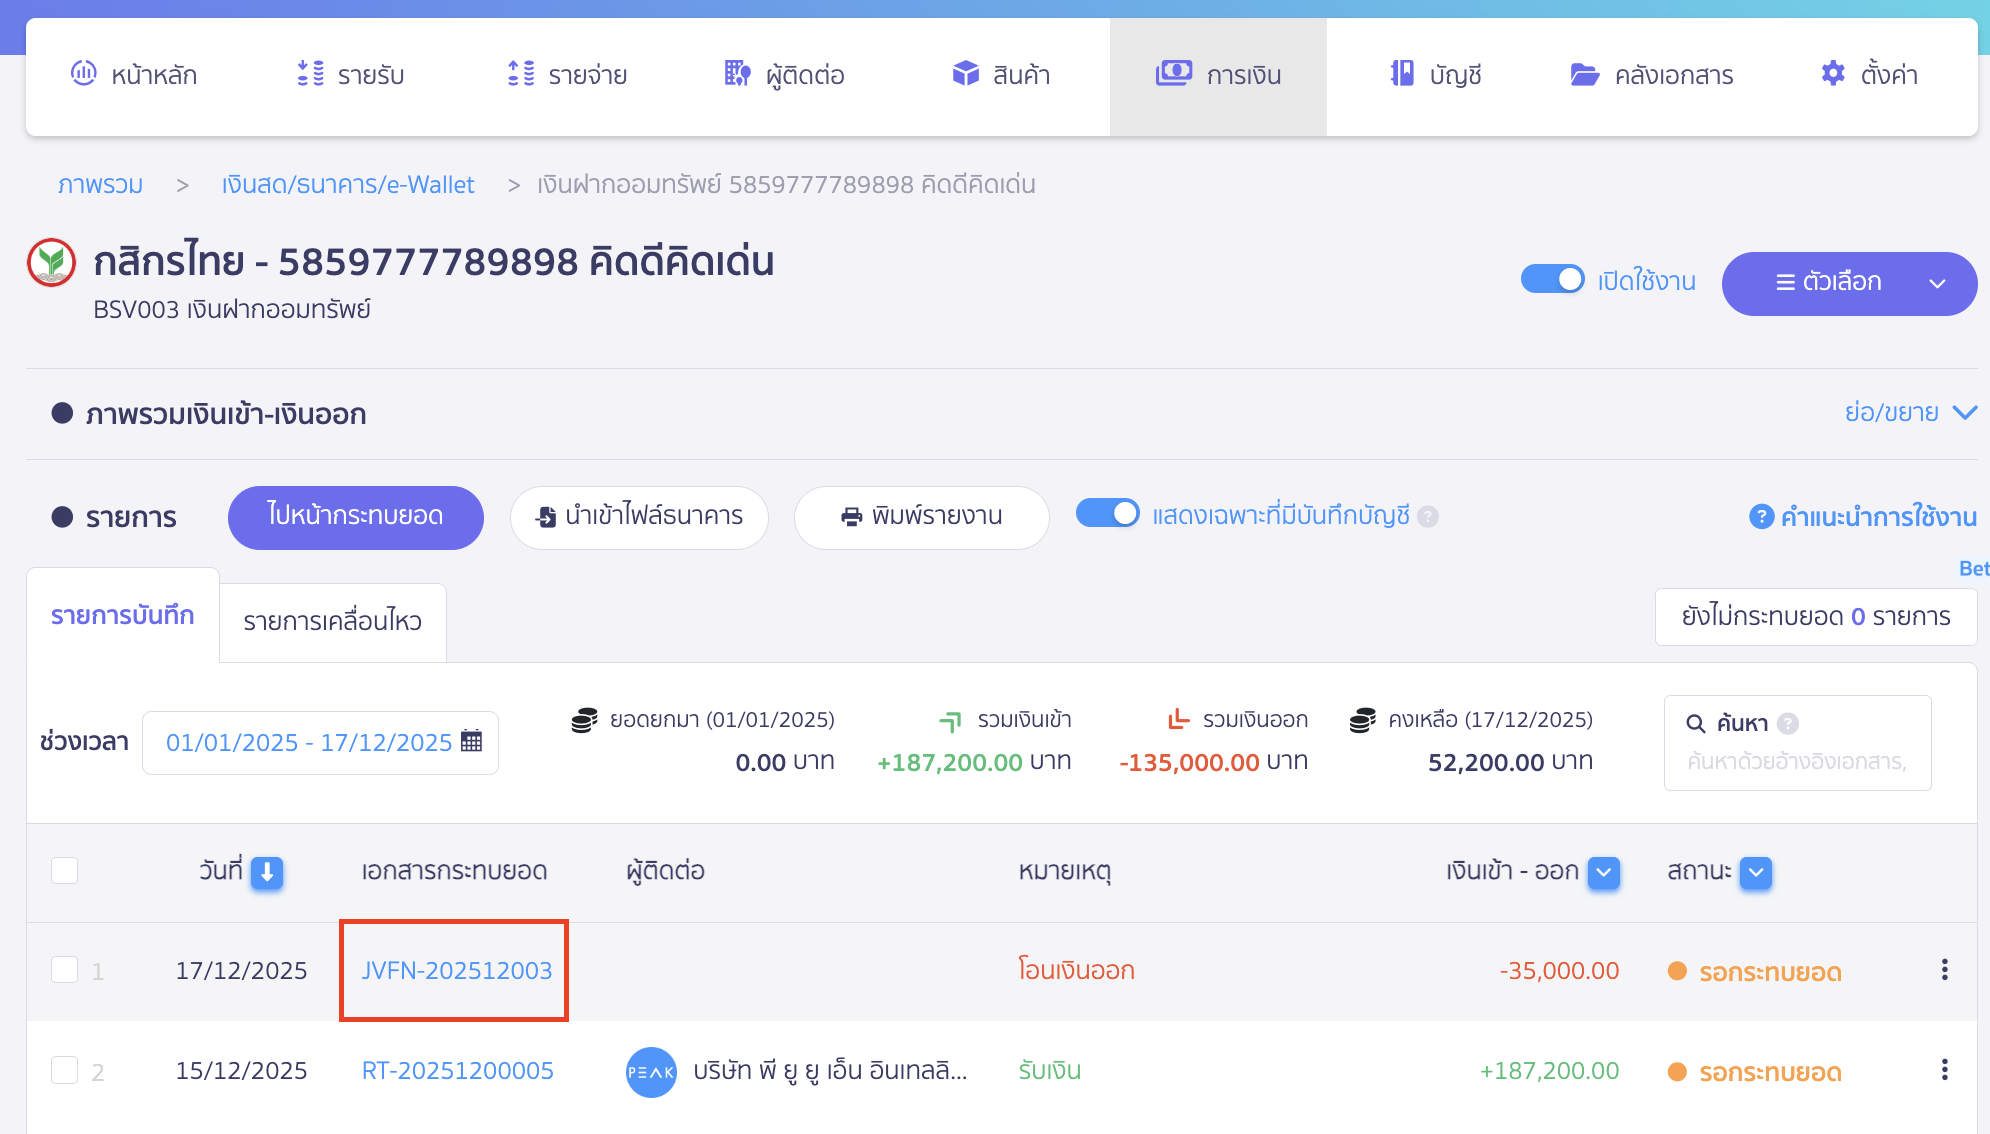This screenshot has width=1990, height=1134.
Task: Open the รายจ่าย expenses section icon
Action: click(519, 73)
